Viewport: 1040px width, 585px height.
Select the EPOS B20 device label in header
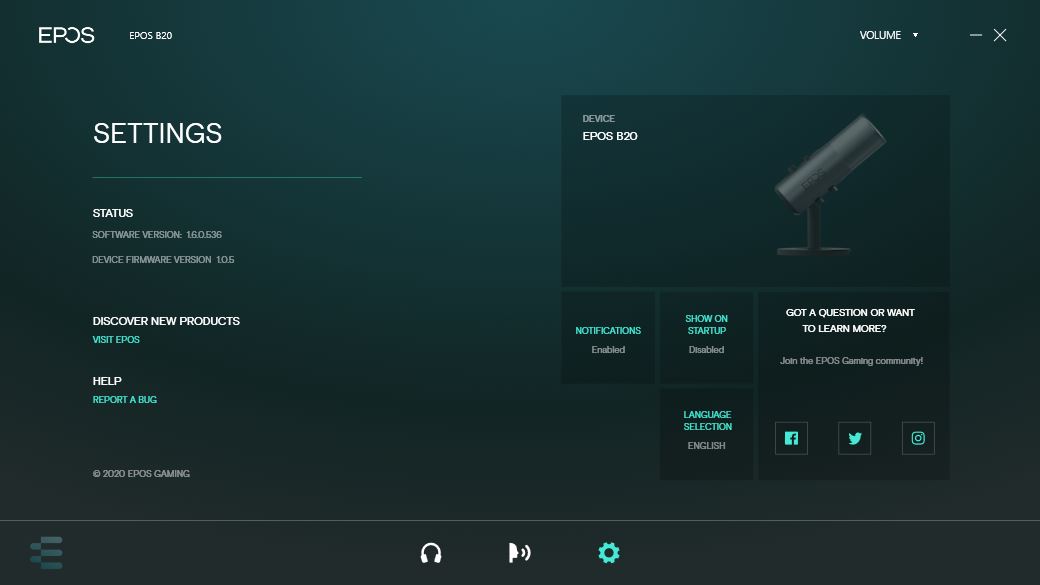click(x=151, y=36)
